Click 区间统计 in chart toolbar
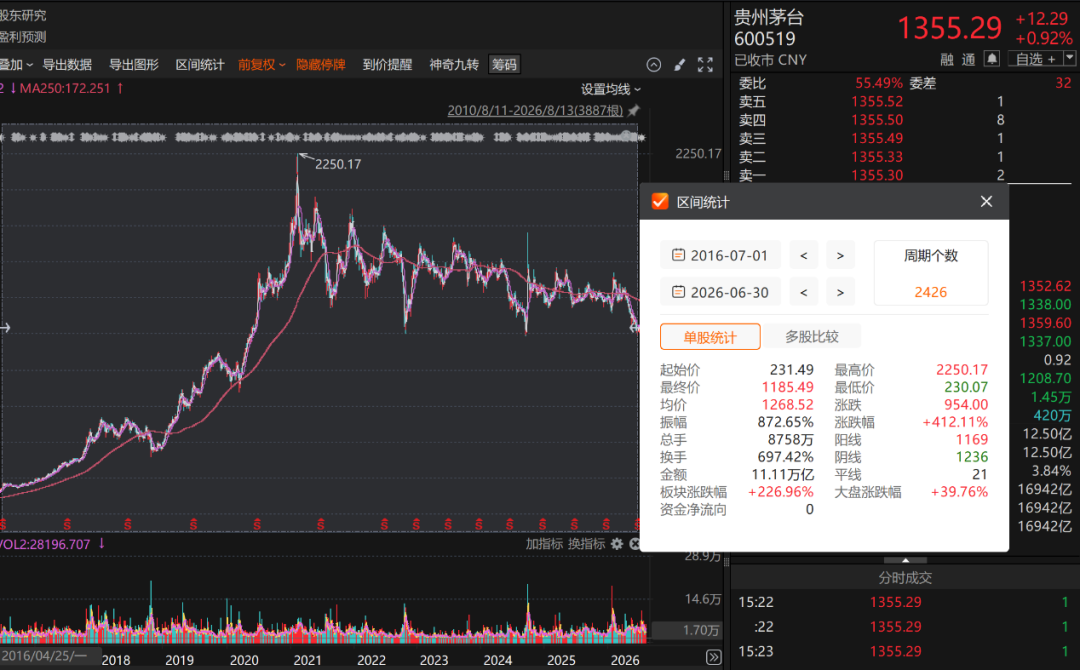Screen dimensions: 1080x670 click(200, 65)
